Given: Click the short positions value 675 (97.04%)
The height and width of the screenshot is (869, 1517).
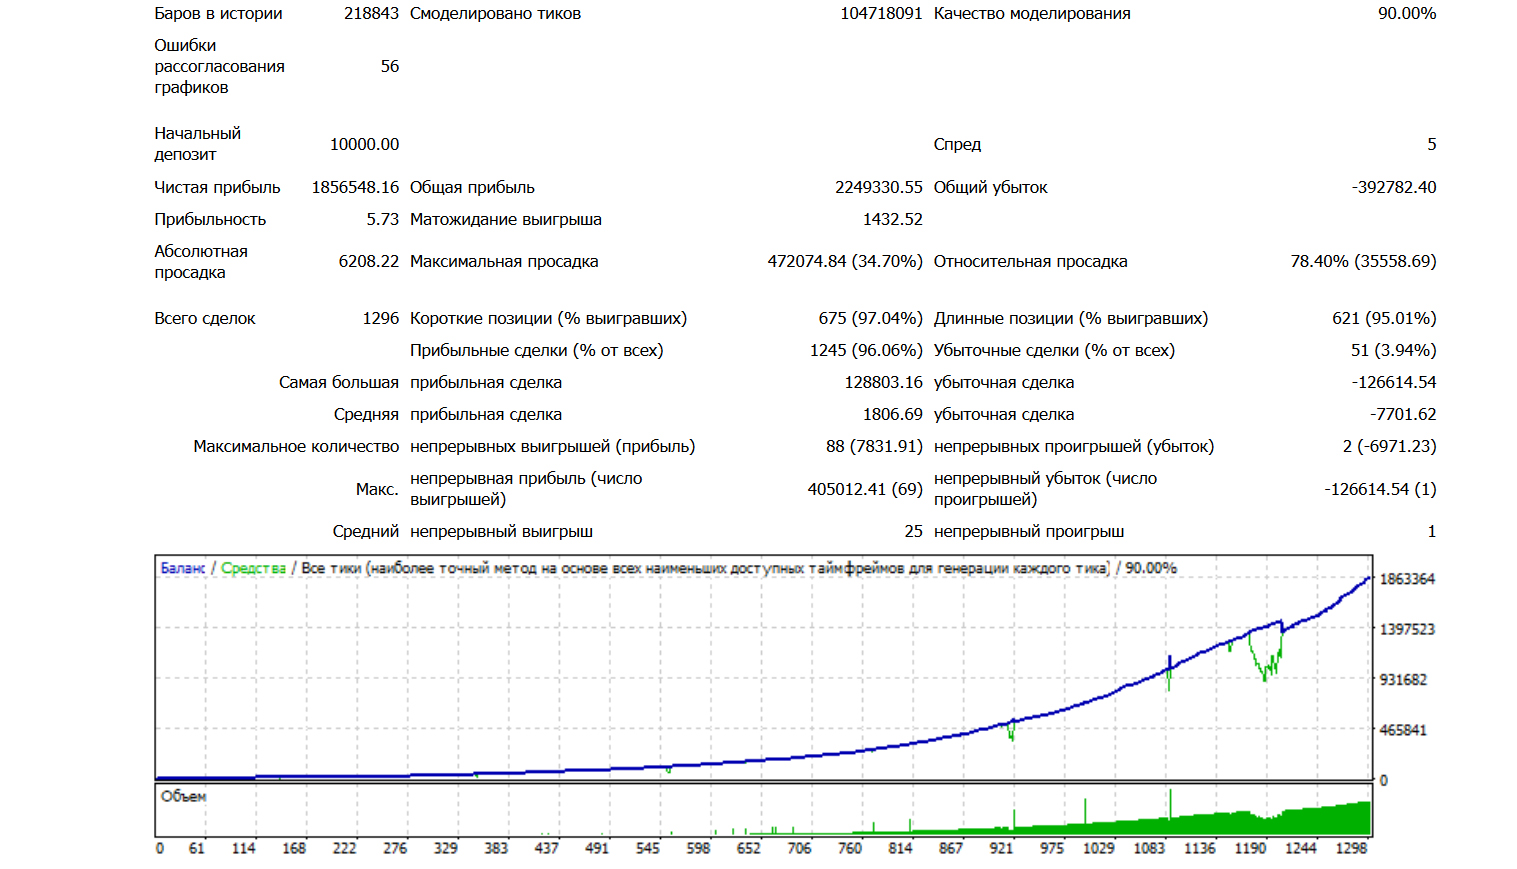Looking at the screenshot, I should click(x=871, y=318).
